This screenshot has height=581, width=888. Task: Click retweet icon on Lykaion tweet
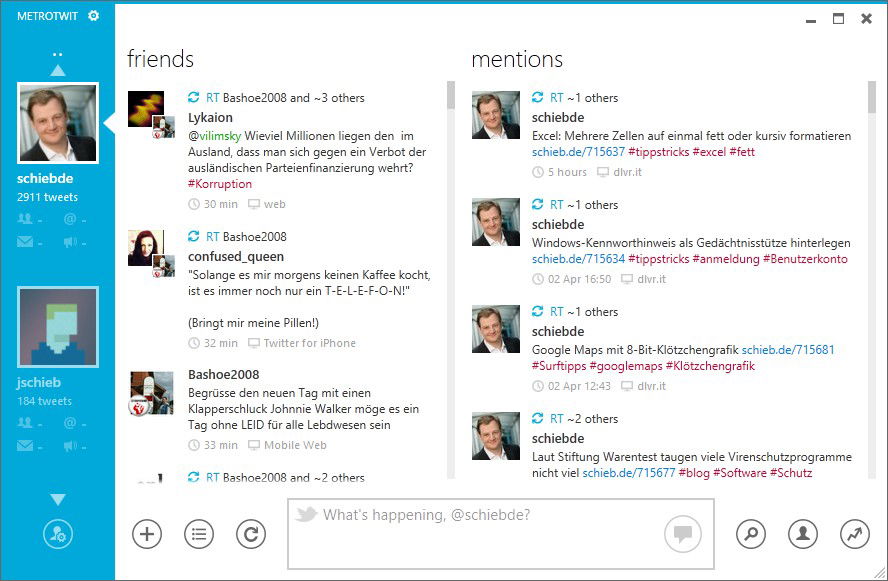coord(194,97)
